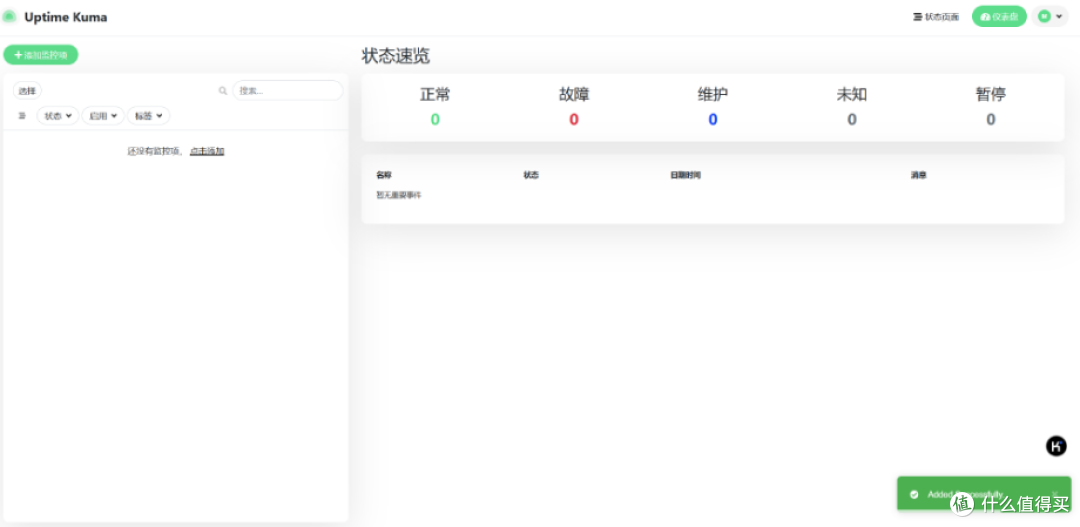Open the user profile avatar dropdown
Screen dimensions: 1080x527
1050,17
